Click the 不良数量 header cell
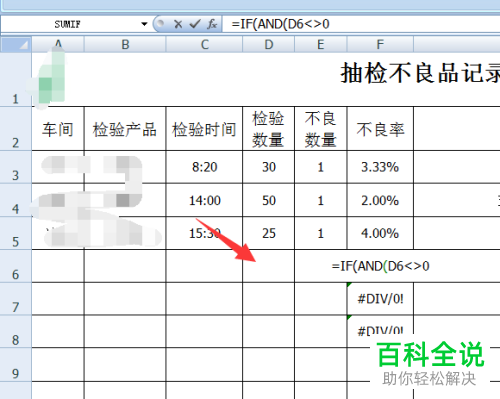Image resolution: width=500 pixels, height=399 pixels. (321, 129)
